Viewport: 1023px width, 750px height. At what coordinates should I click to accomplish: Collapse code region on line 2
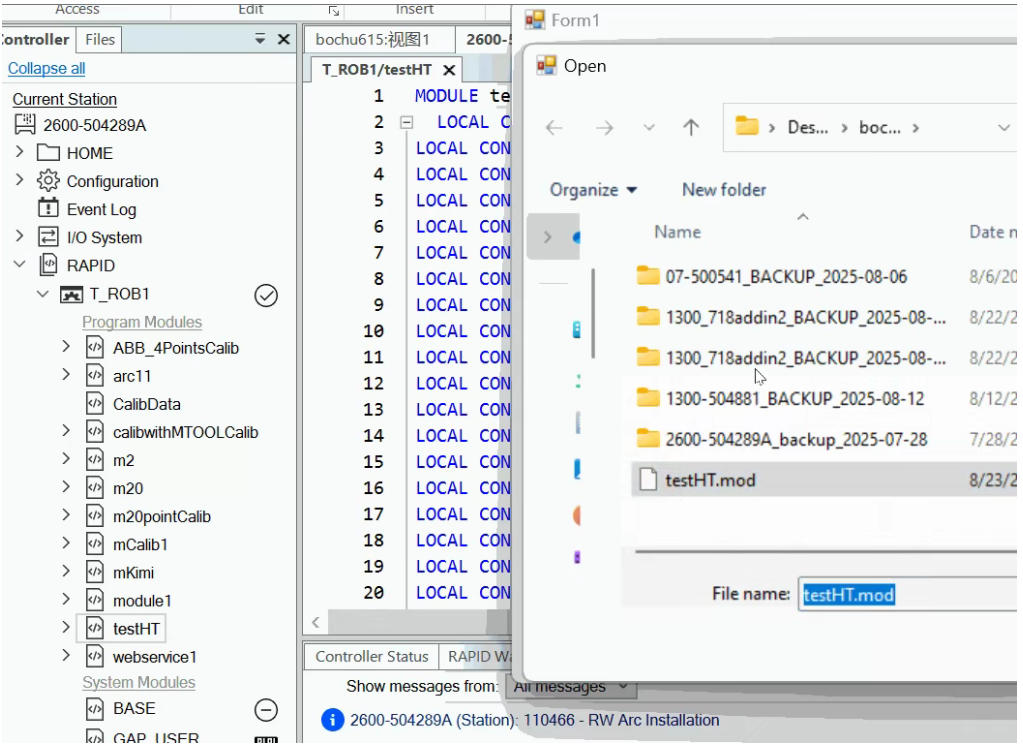tap(406, 122)
